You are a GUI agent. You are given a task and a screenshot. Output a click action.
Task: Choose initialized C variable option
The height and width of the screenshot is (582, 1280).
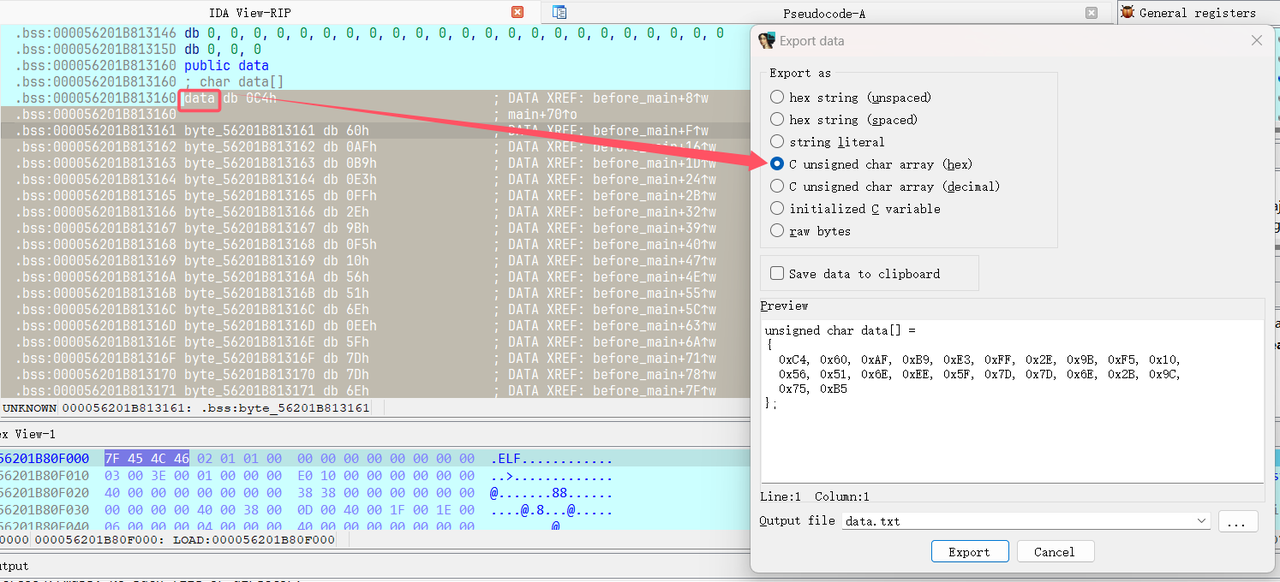[x=777, y=208]
